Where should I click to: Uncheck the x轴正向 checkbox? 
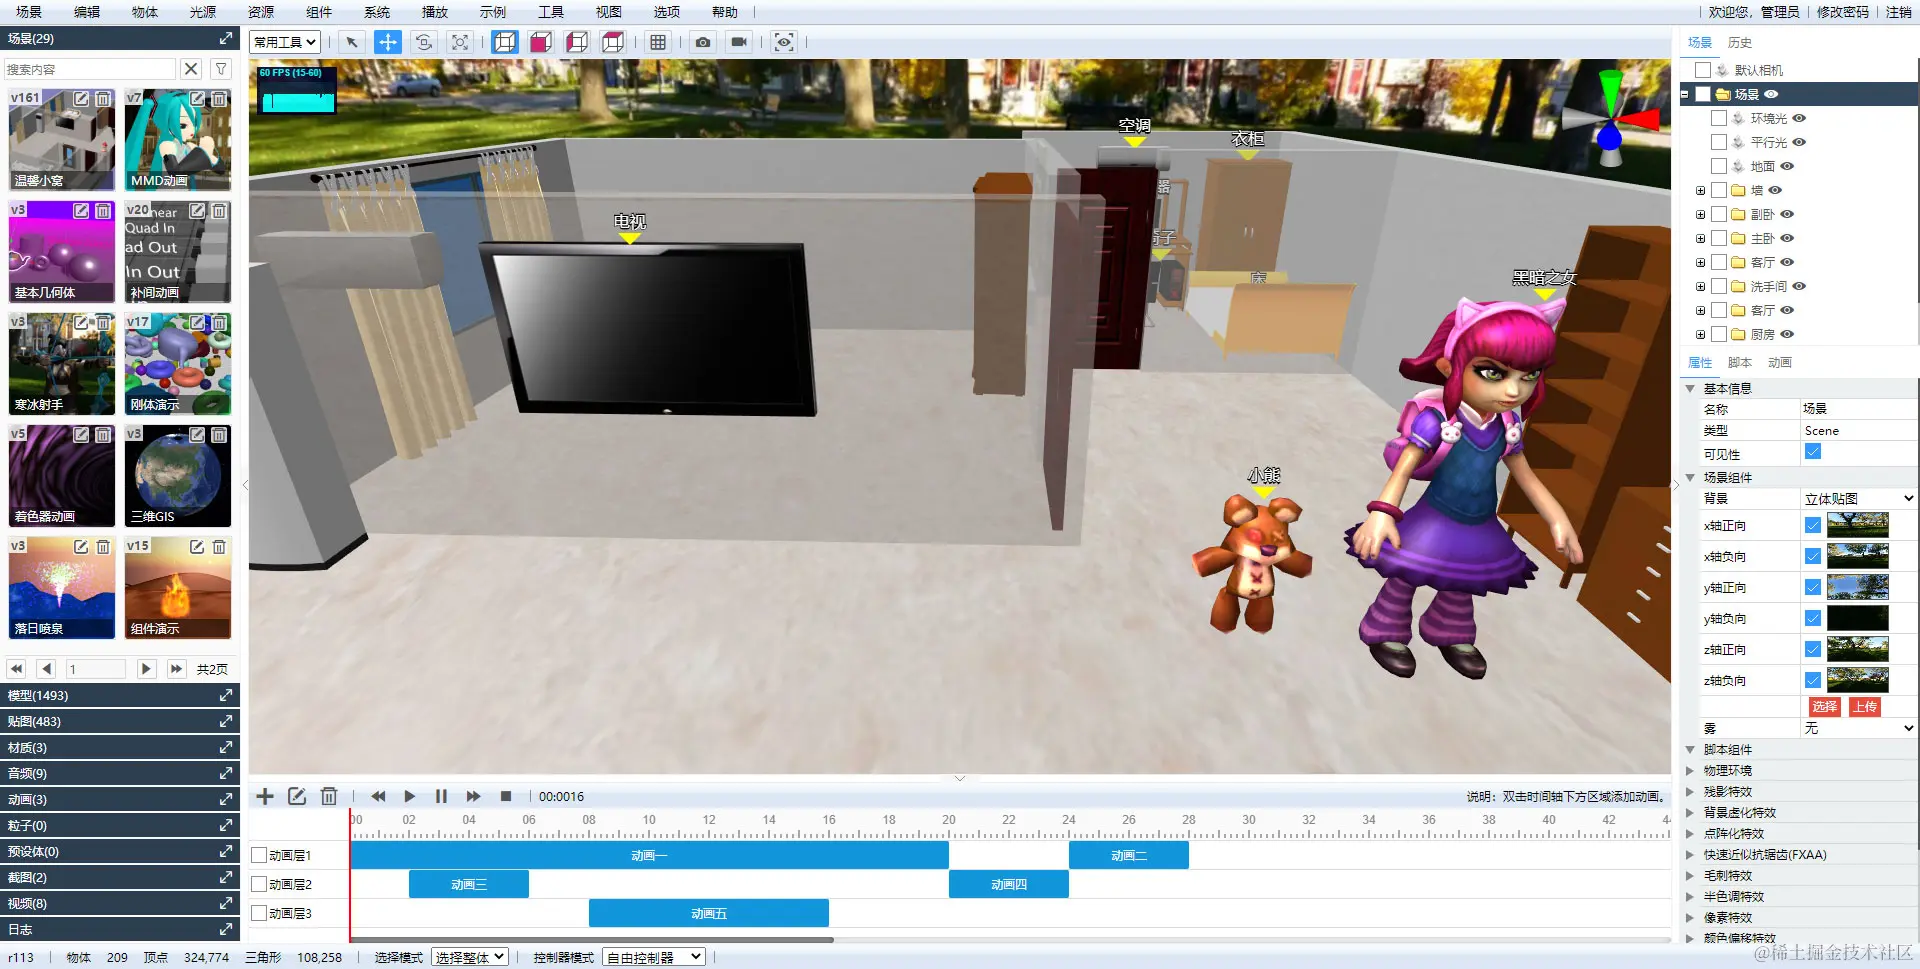pos(1812,525)
